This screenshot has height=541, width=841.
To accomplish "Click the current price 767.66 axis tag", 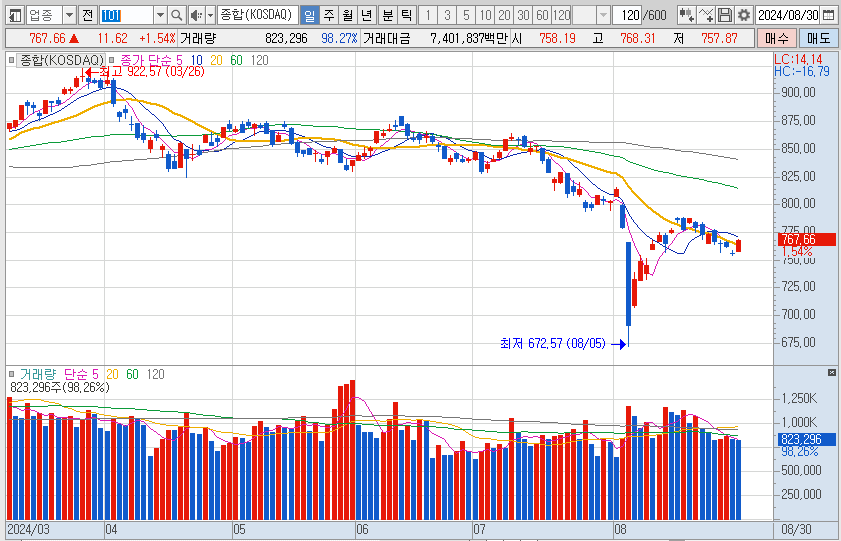I will point(807,240).
